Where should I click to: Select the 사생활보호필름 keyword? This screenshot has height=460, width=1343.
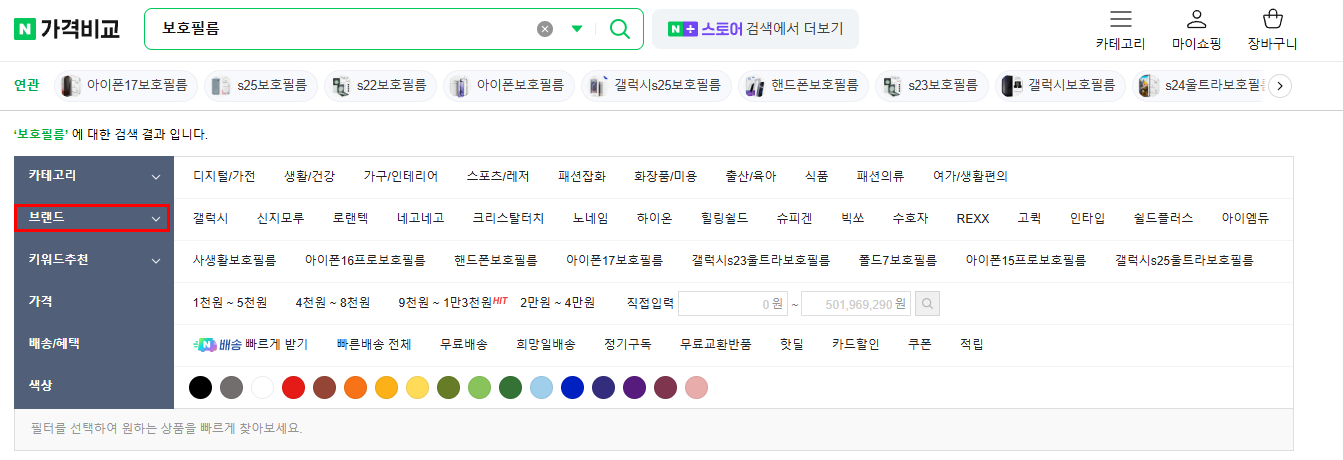point(234,260)
